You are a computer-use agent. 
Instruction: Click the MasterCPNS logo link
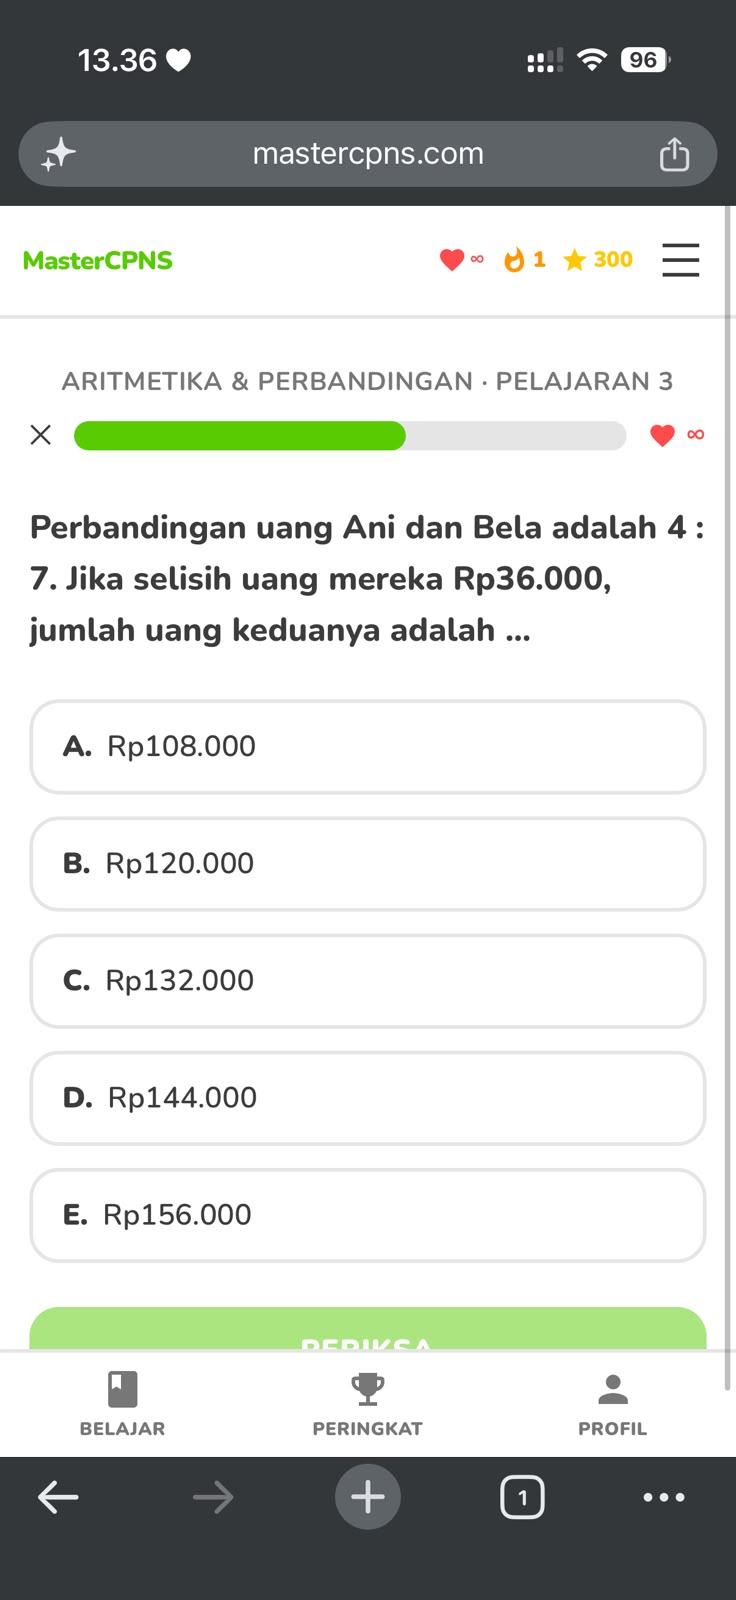98,260
